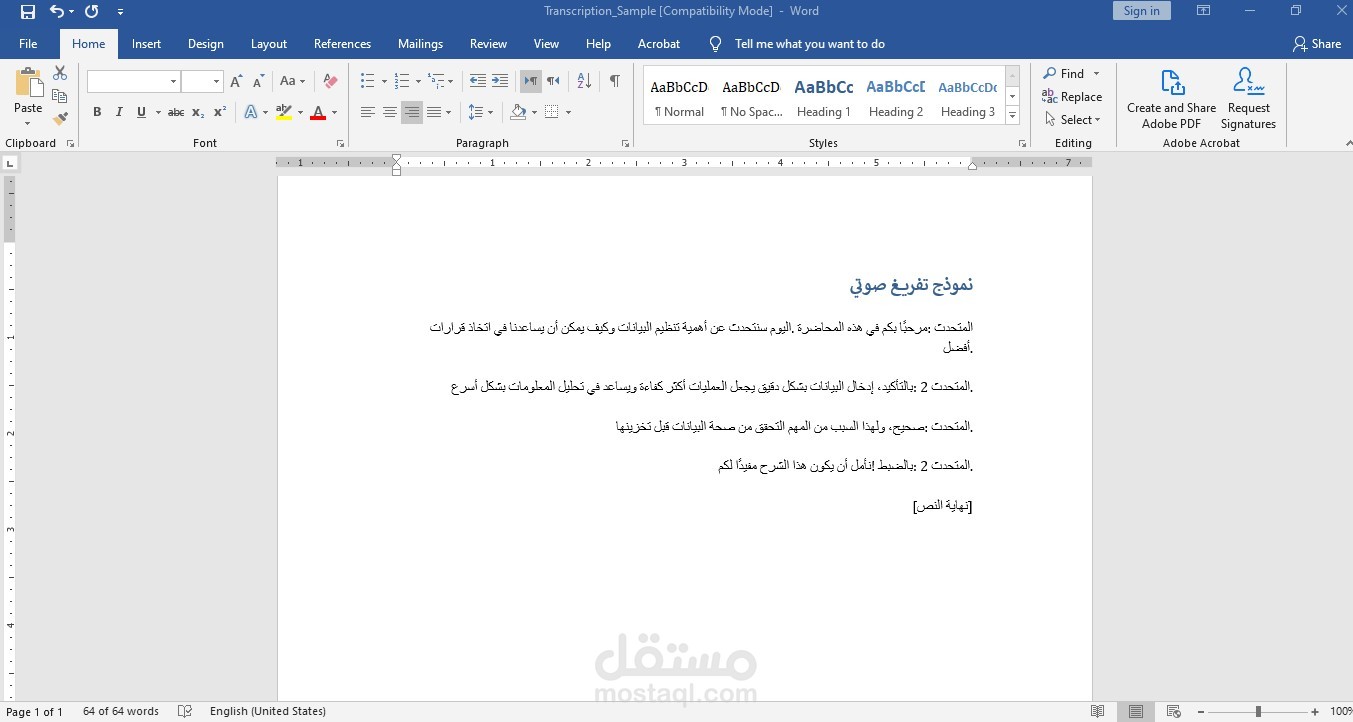The image size is (1353, 722).
Task: Set left-to-right text direction
Action: pos(530,81)
